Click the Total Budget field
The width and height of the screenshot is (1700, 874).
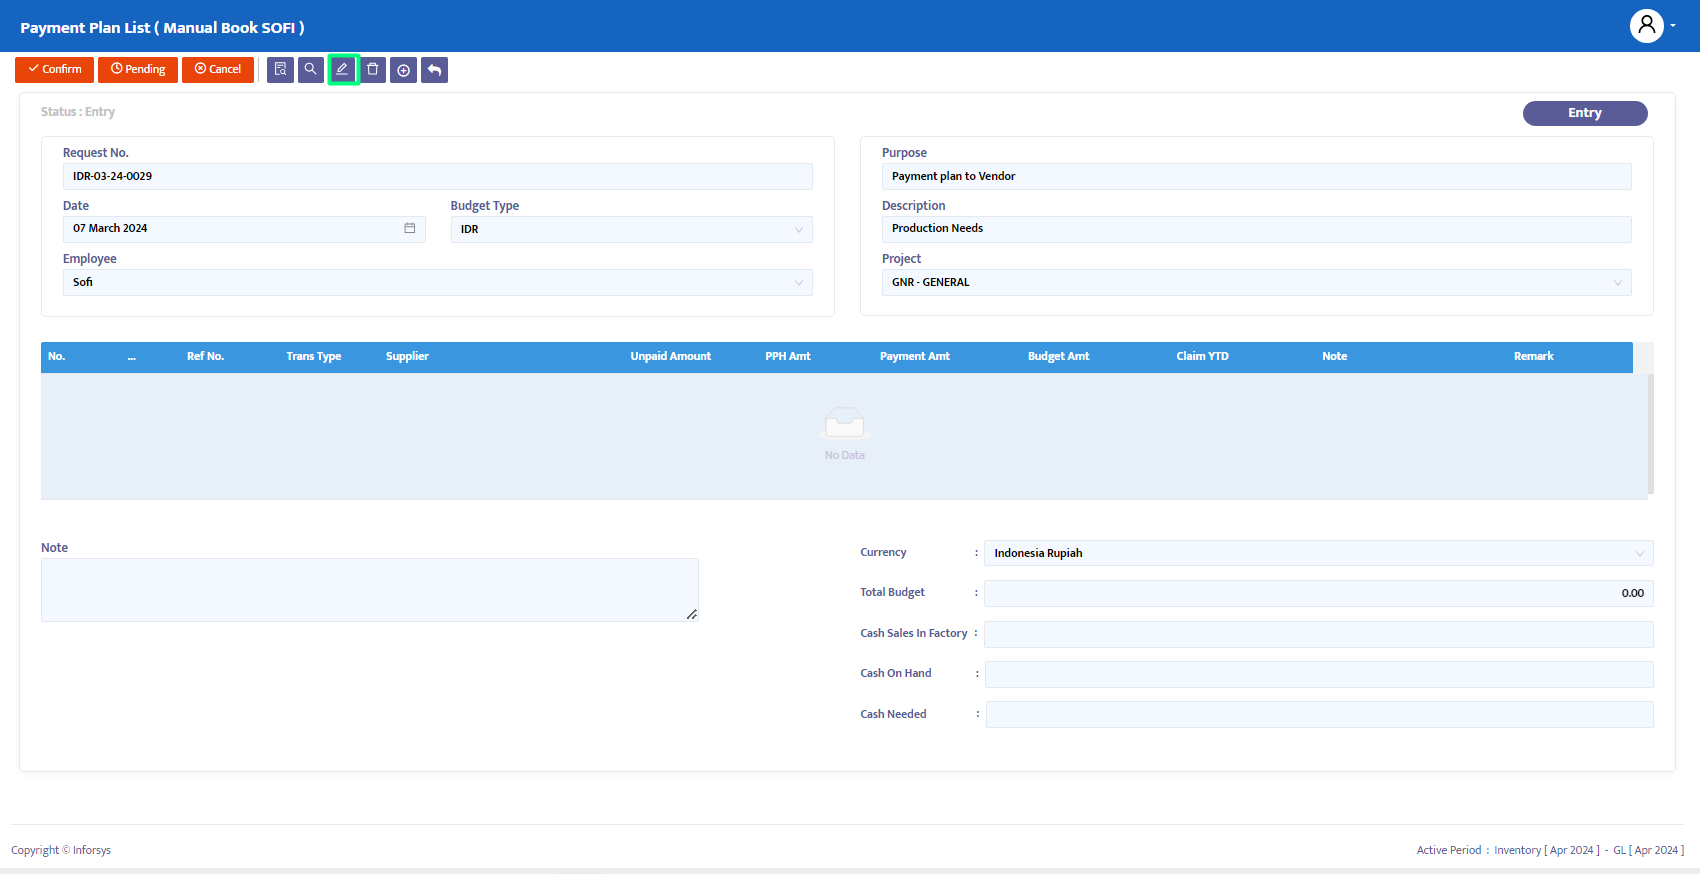point(1318,593)
